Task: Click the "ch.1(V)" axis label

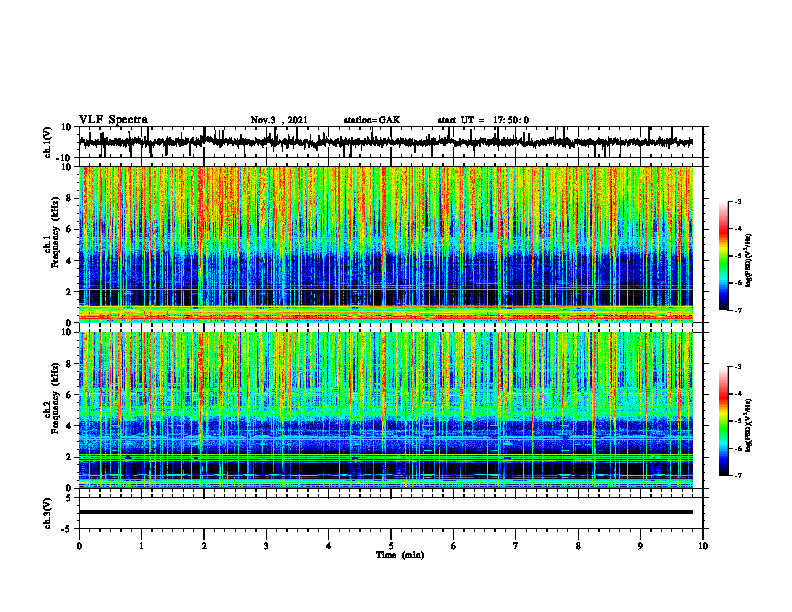Action: (48, 142)
